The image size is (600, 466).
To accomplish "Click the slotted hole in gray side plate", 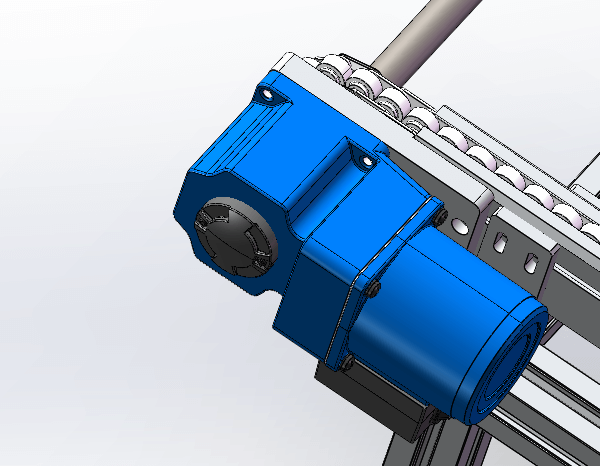I will [502, 242].
